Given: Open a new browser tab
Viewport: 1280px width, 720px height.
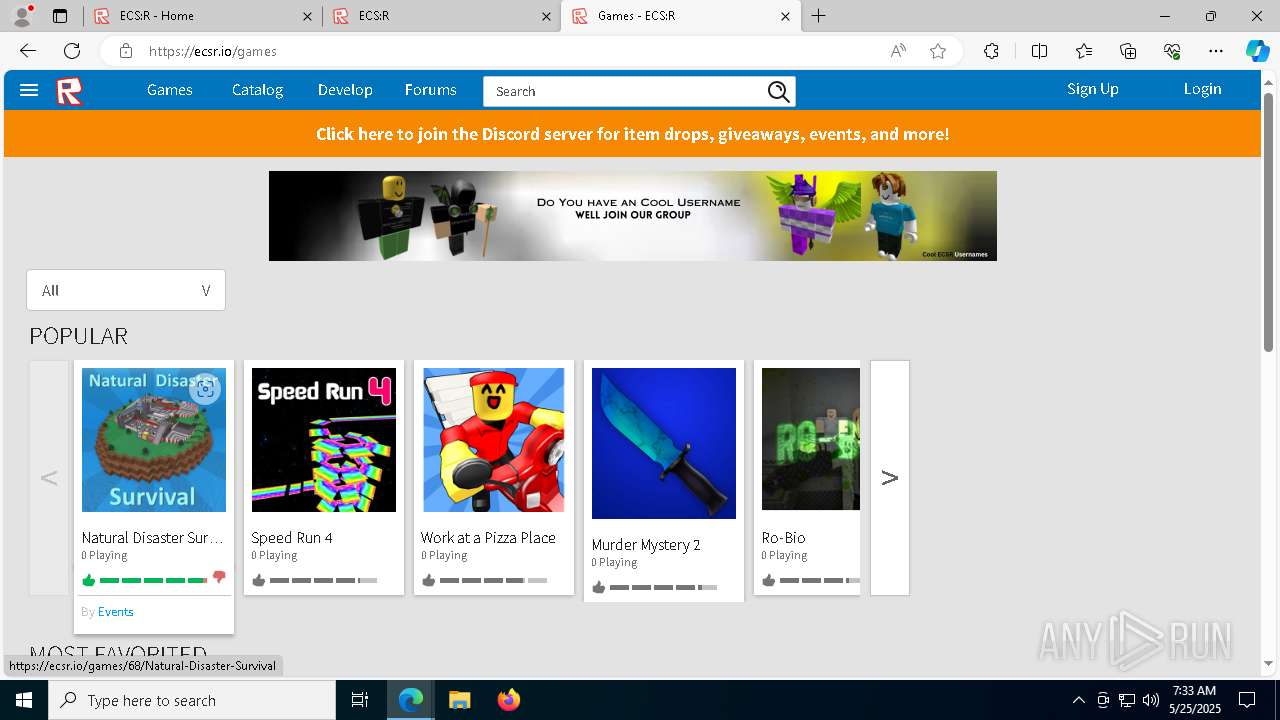Looking at the screenshot, I should click(x=819, y=16).
